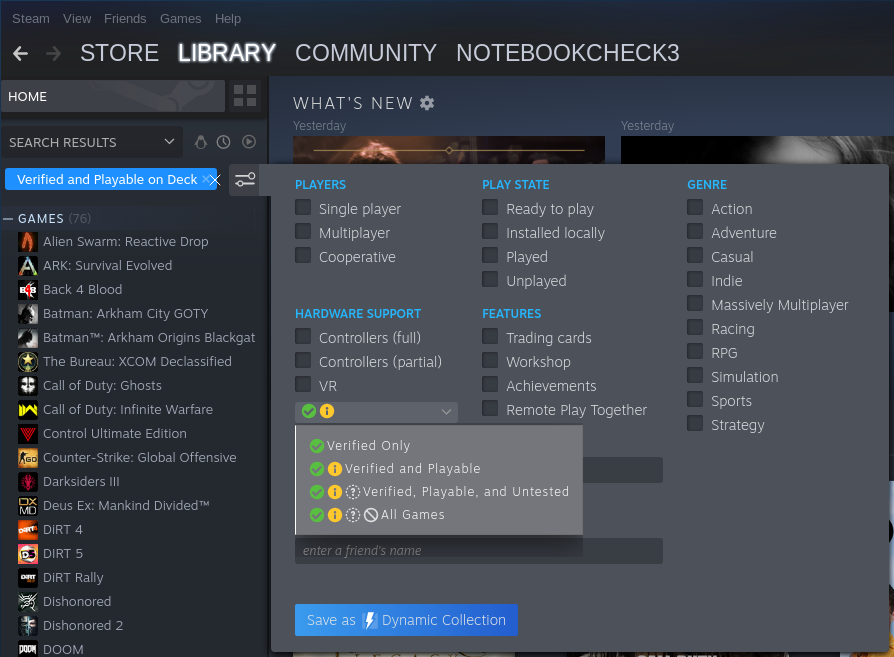Click the DiRT 4 icon
This screenshot has height=657, width=894.
tap(28, 530)
